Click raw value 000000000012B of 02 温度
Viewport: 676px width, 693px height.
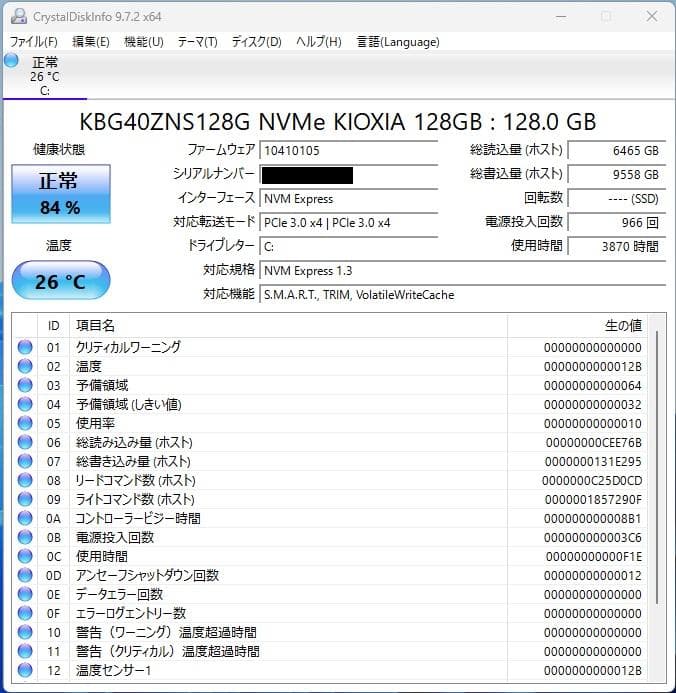click(592, 366)
